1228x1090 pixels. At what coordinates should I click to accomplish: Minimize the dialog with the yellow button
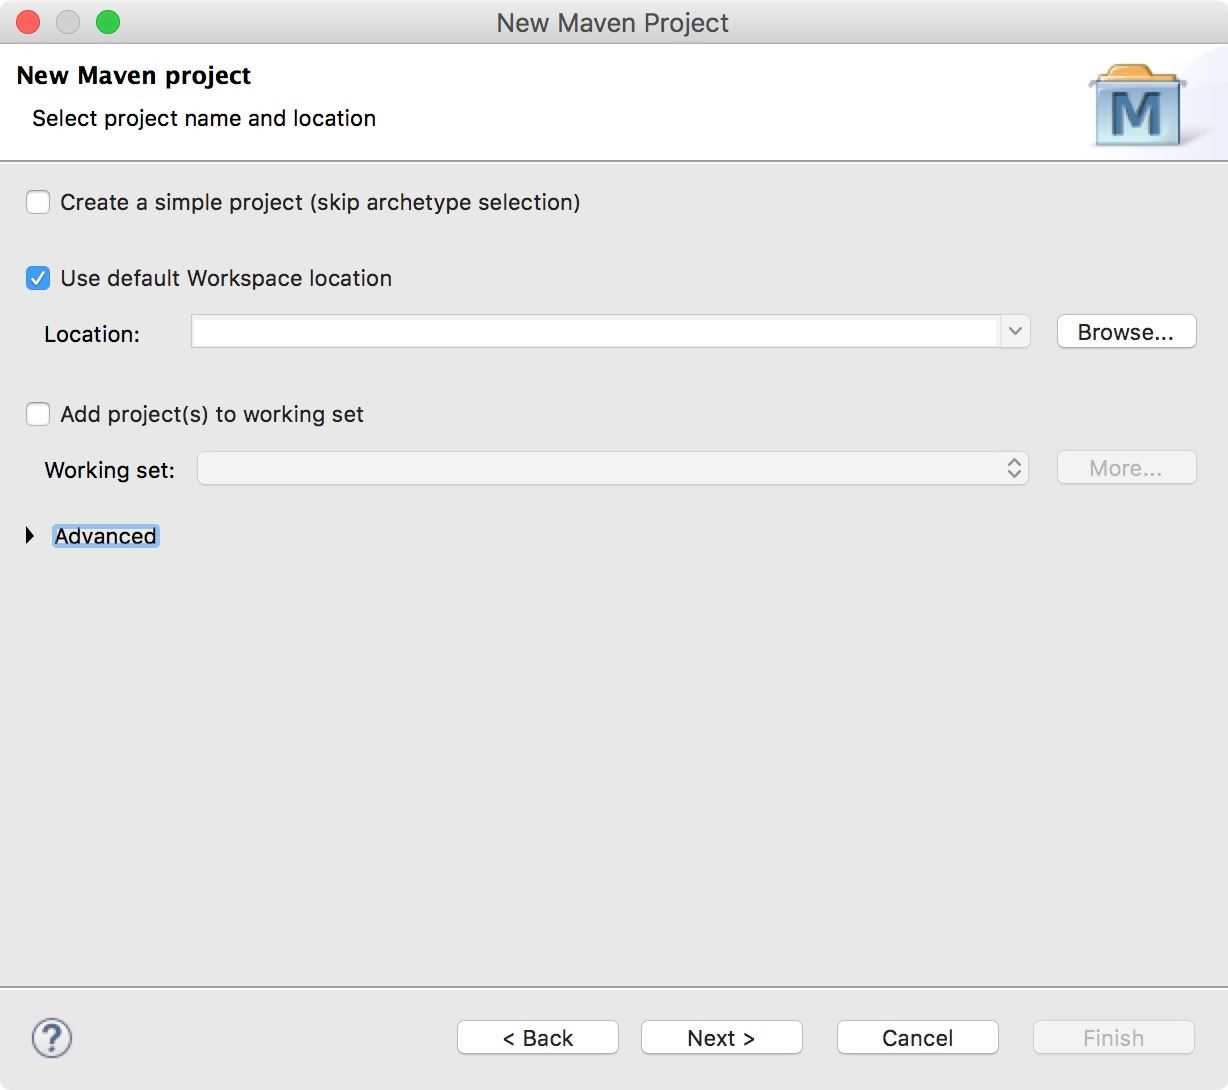[x=68, y=22]
